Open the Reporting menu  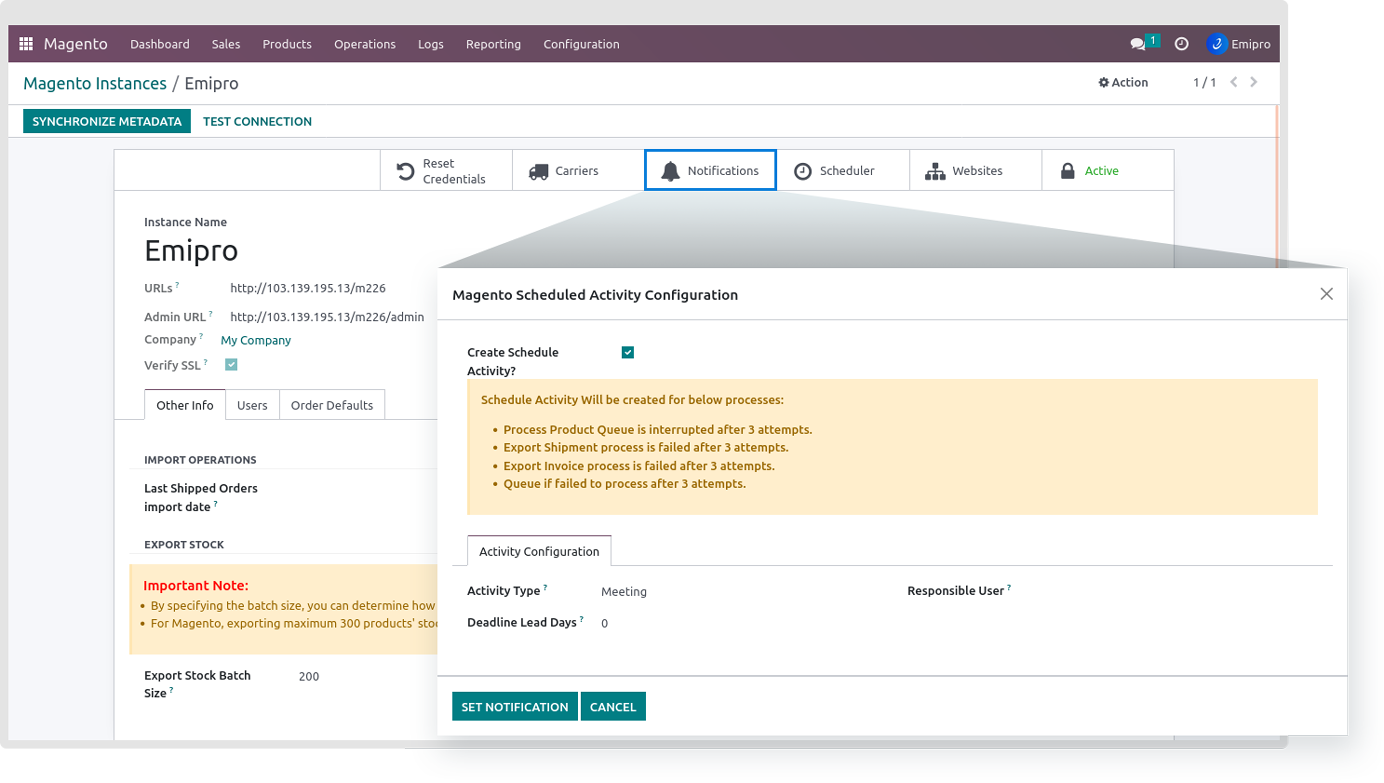pos(493,44)
